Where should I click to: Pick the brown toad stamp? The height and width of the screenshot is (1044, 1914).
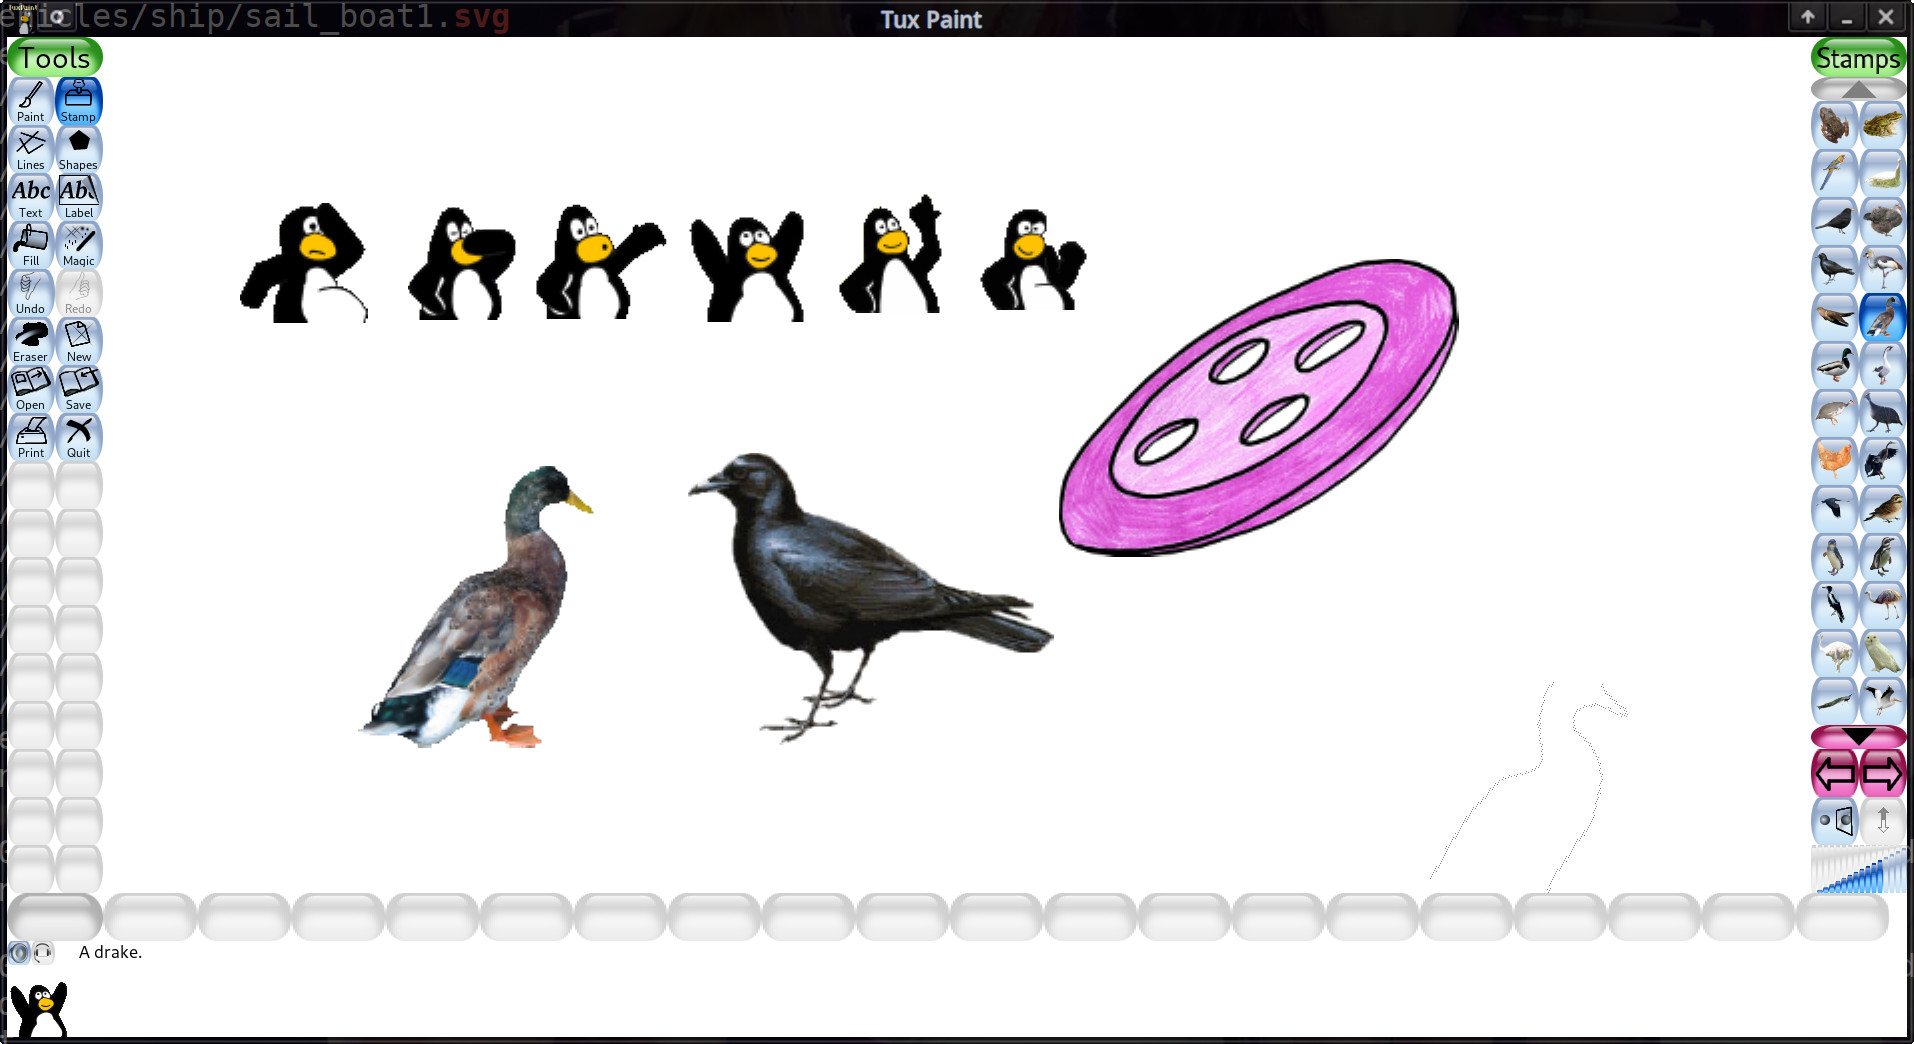(1835, 126)
